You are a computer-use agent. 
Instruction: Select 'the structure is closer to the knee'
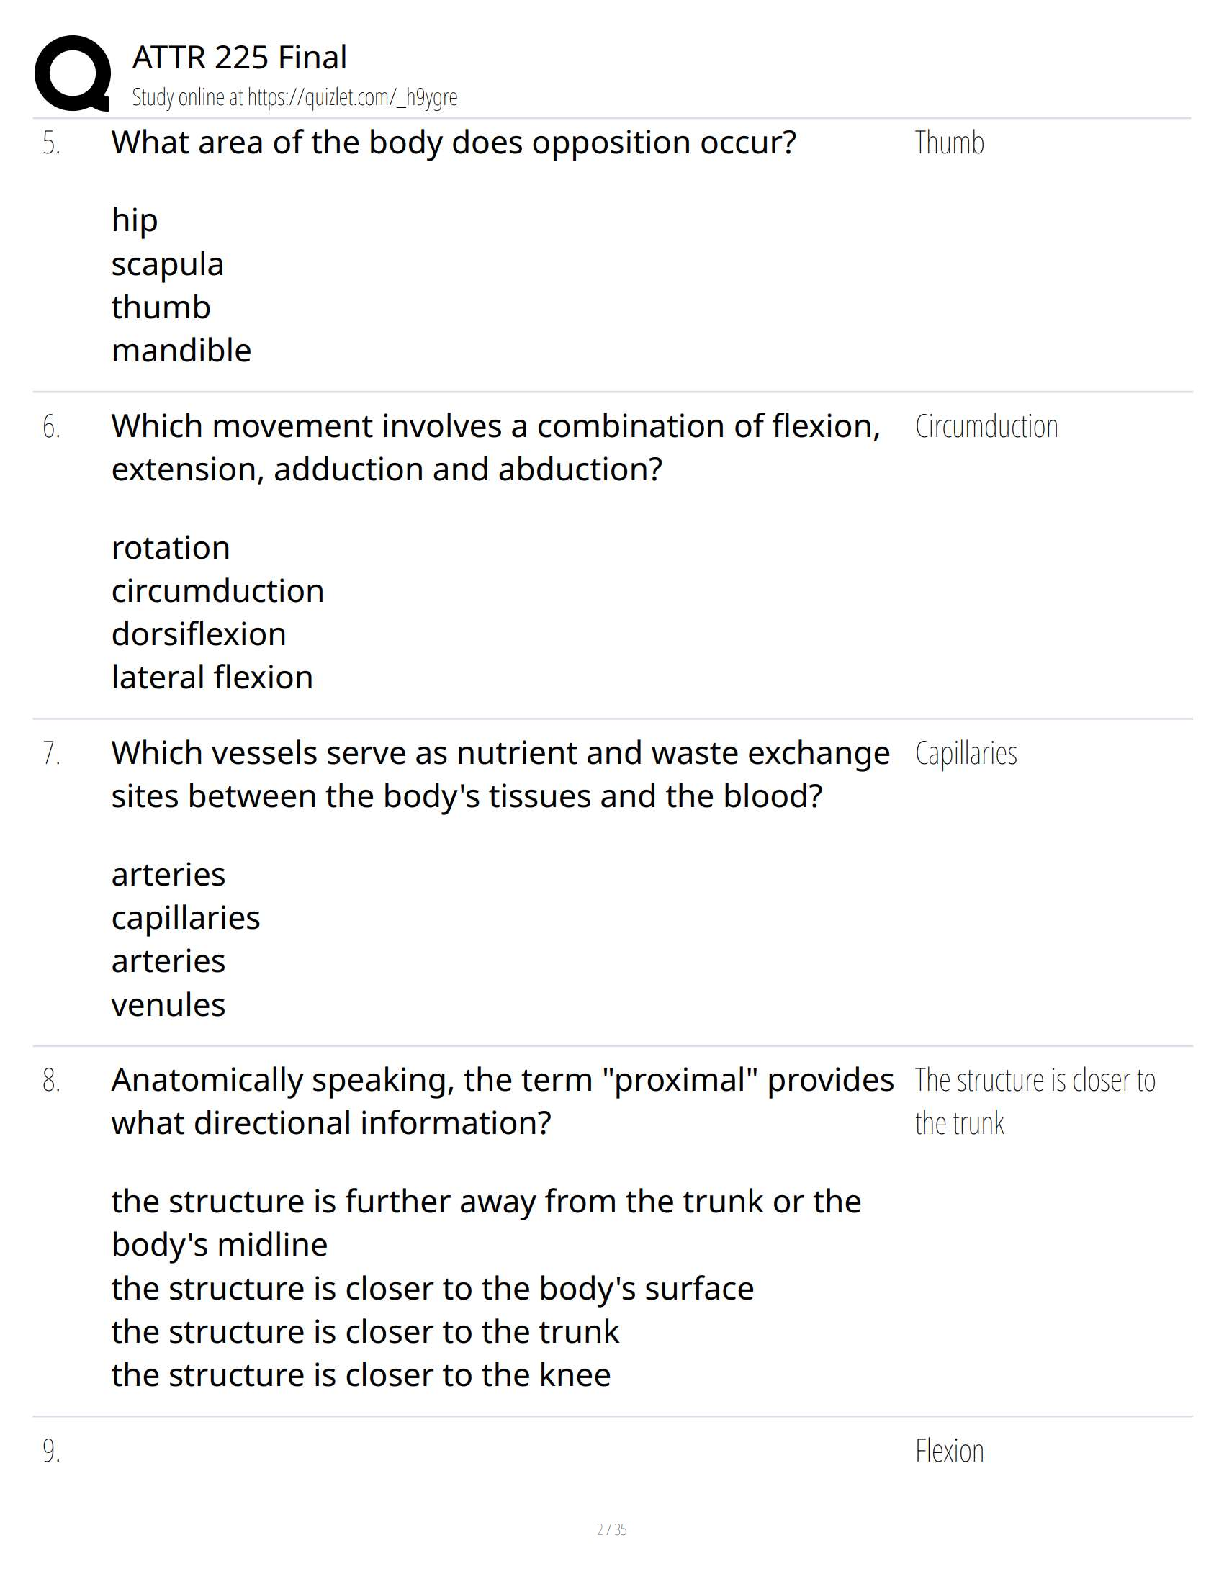point(360,1375)
